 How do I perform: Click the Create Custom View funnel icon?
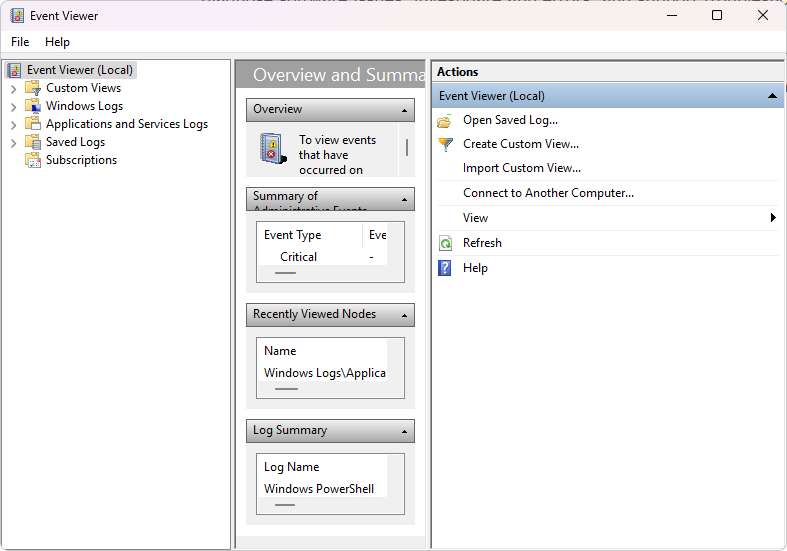(x=445, y=144)
